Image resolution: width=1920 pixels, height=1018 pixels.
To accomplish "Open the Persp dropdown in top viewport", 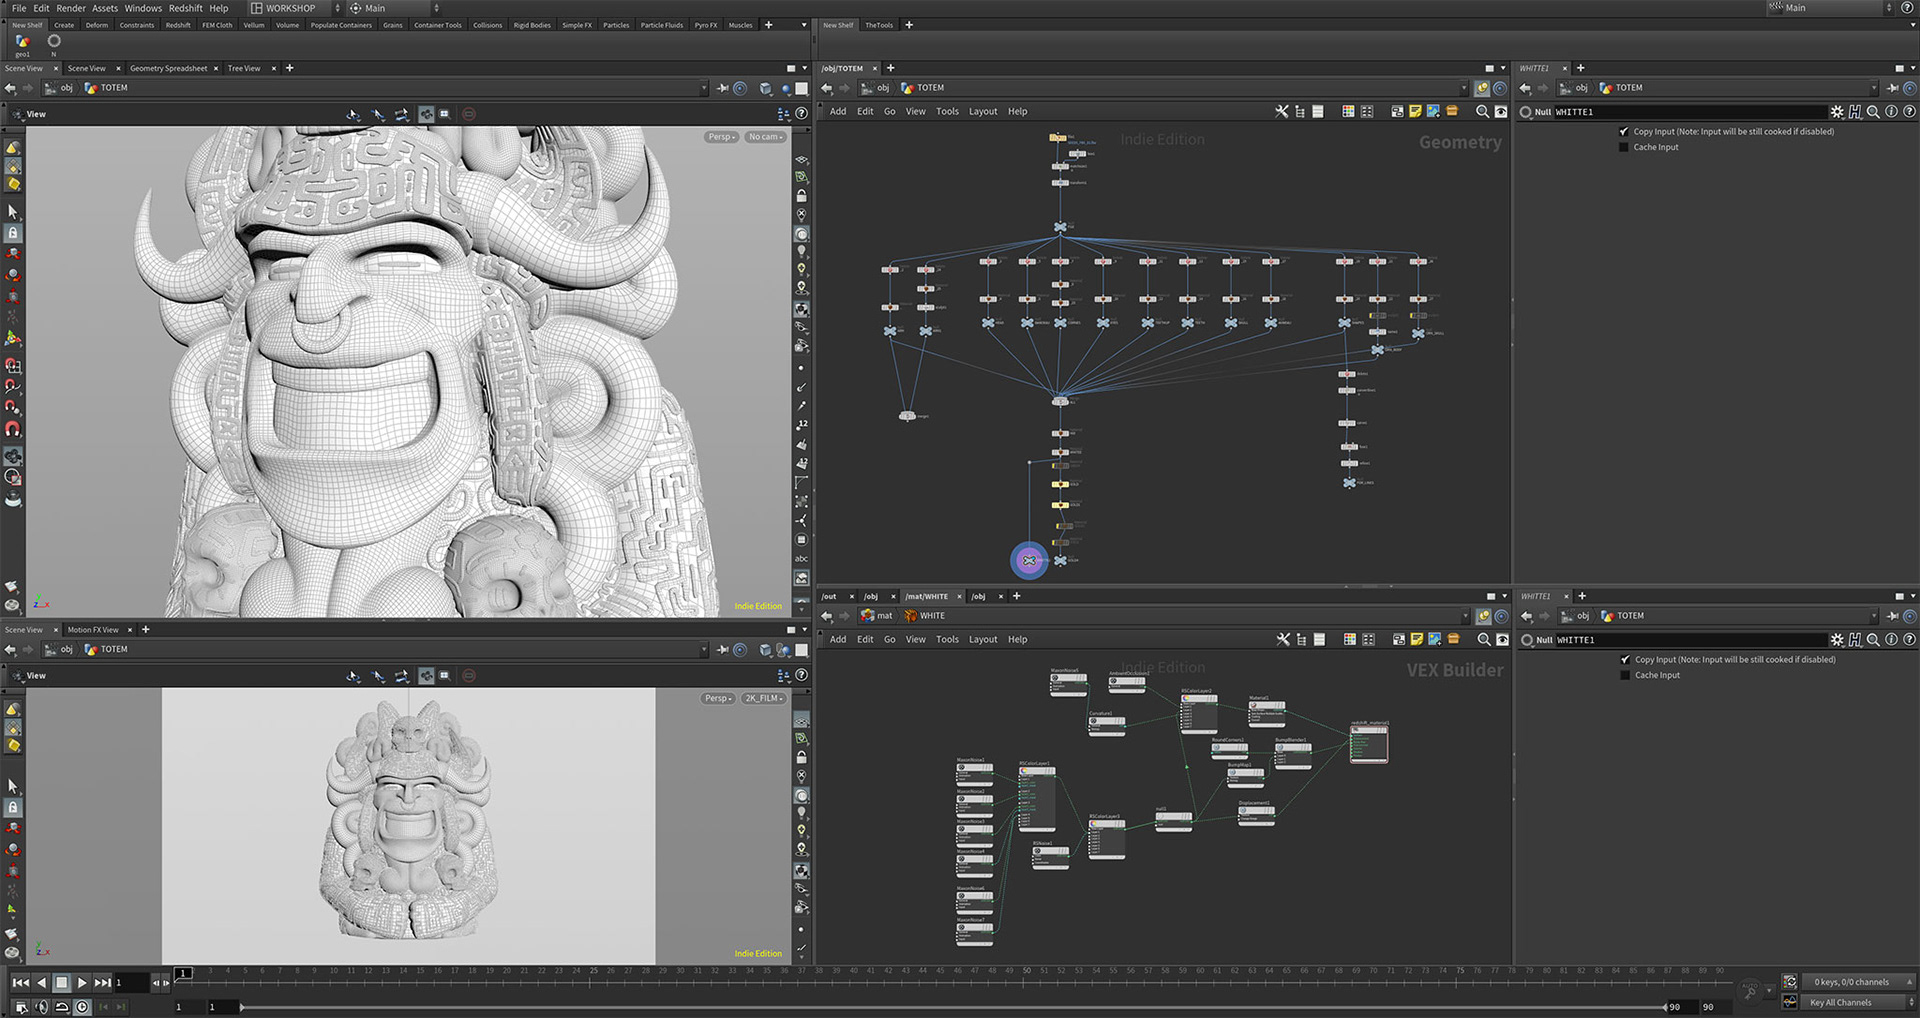I will (721, 137).
